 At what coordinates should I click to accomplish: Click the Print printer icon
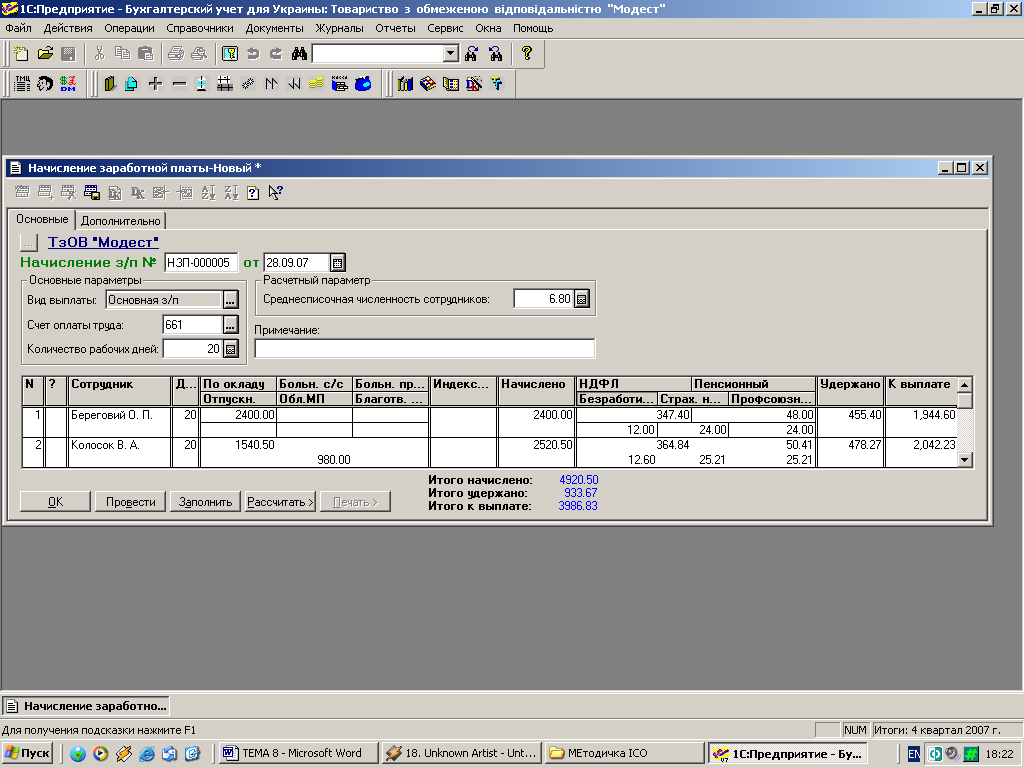coord(176,54)
